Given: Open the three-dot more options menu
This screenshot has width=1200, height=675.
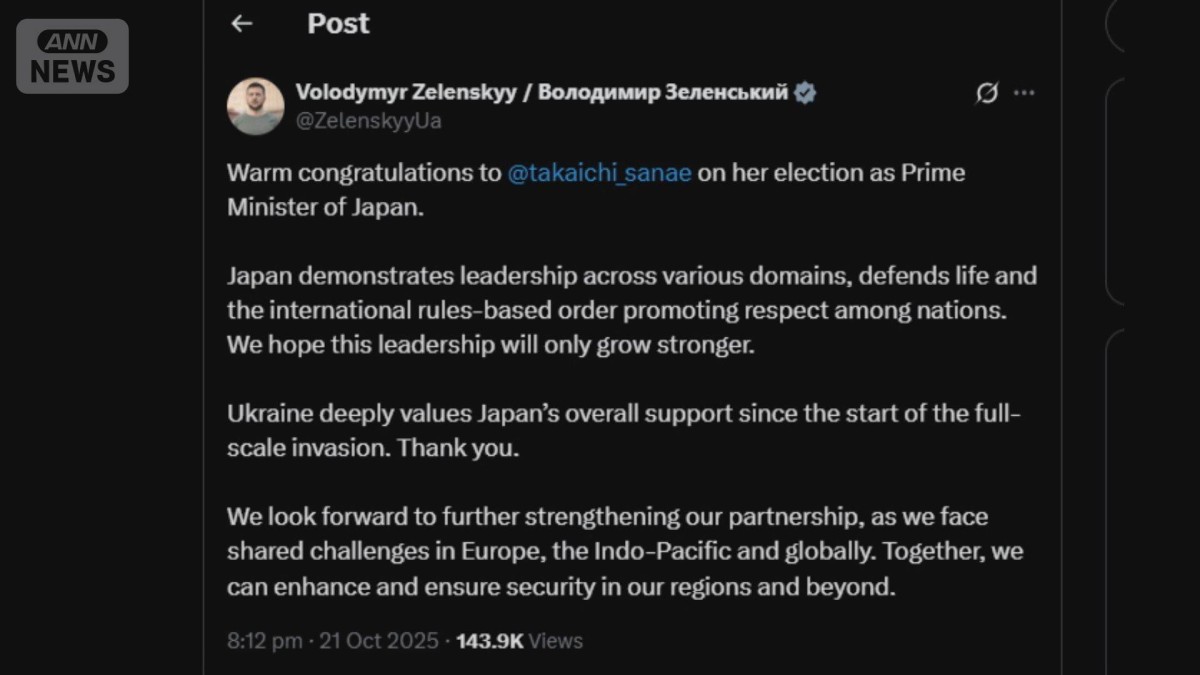Looking at the screenshot, I should pos(1024,93).
